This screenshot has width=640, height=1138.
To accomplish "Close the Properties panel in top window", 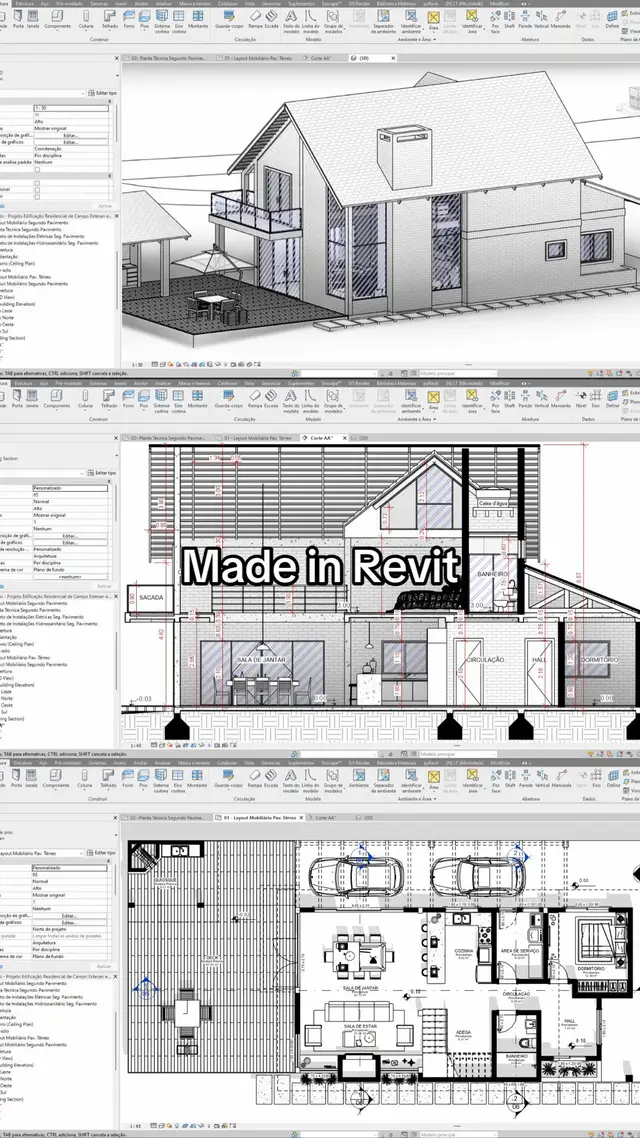I will click(116, 58).
